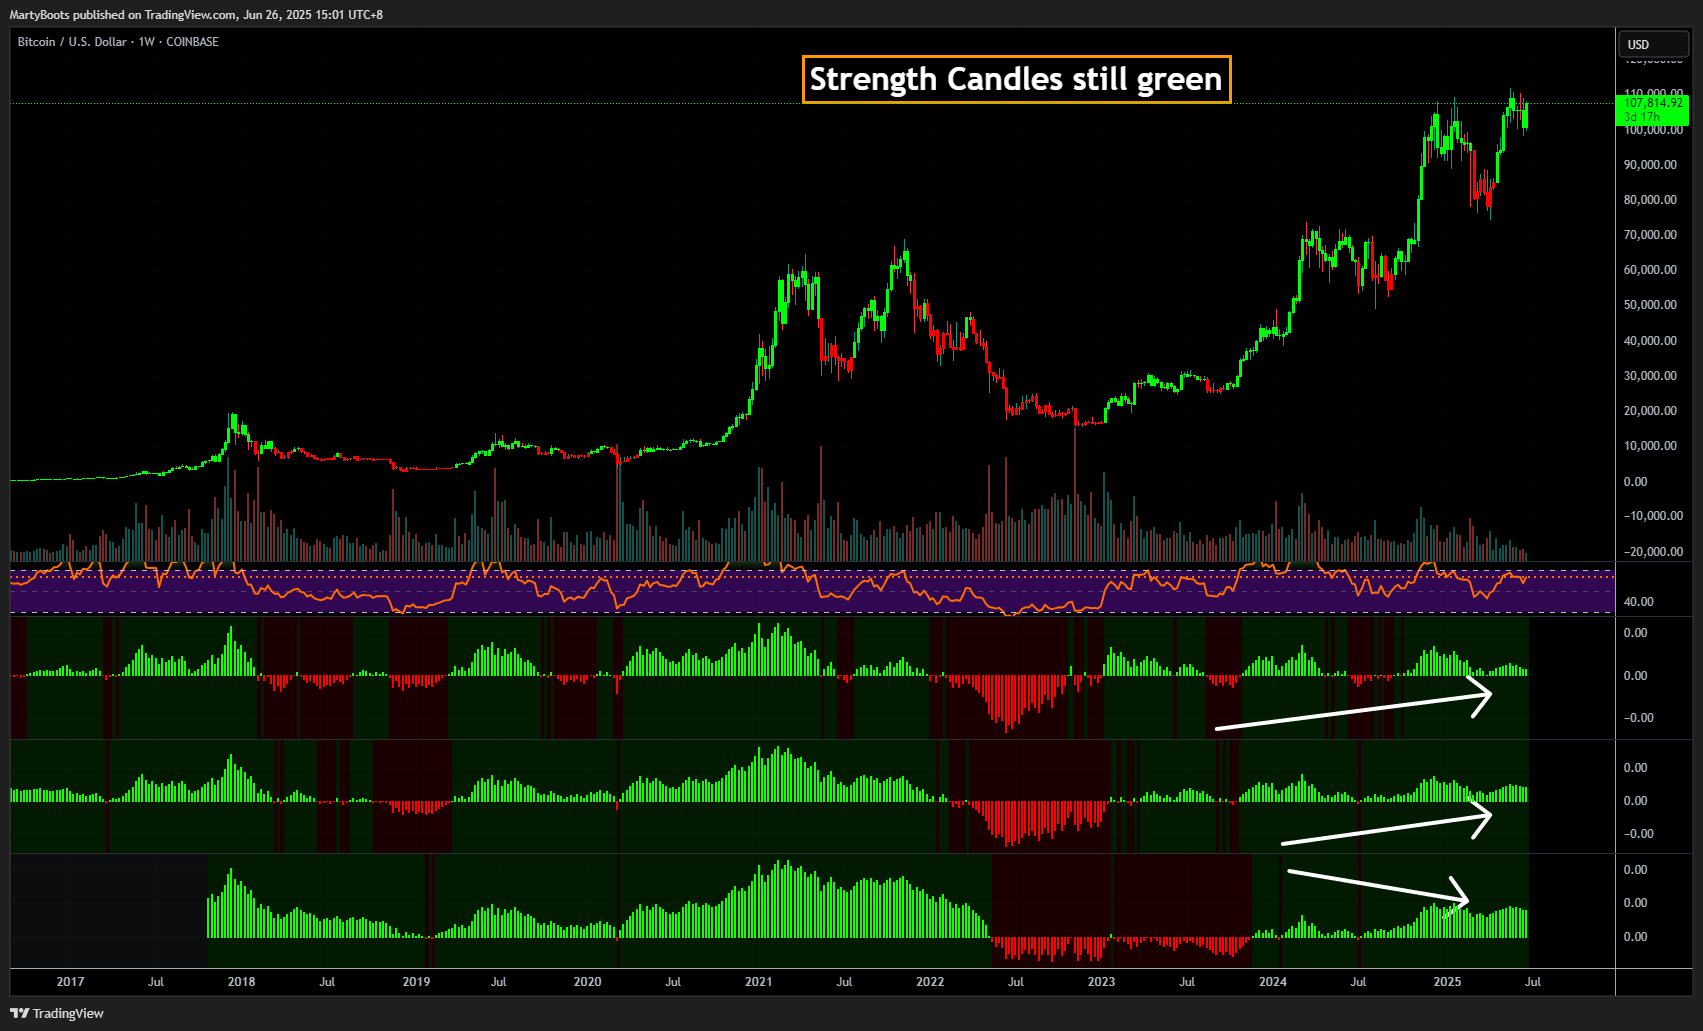Click the 2018 label on time axis
Image resolution: width=1703 pixels, height=1031 pixels.
pyautogui.click(x=241, y=982)
